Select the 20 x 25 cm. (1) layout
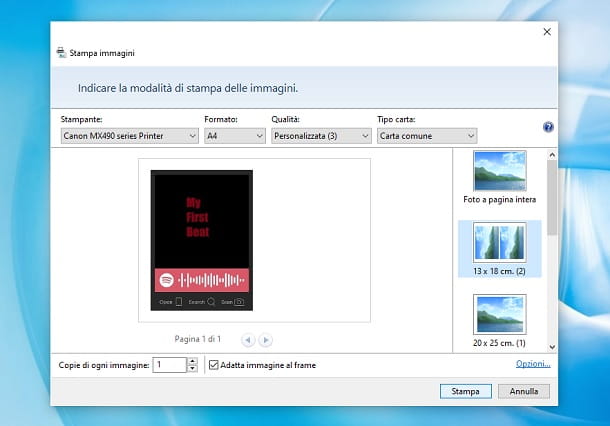Screen dimensions: 610x426 pyautogui.click(x=500, y=321)
